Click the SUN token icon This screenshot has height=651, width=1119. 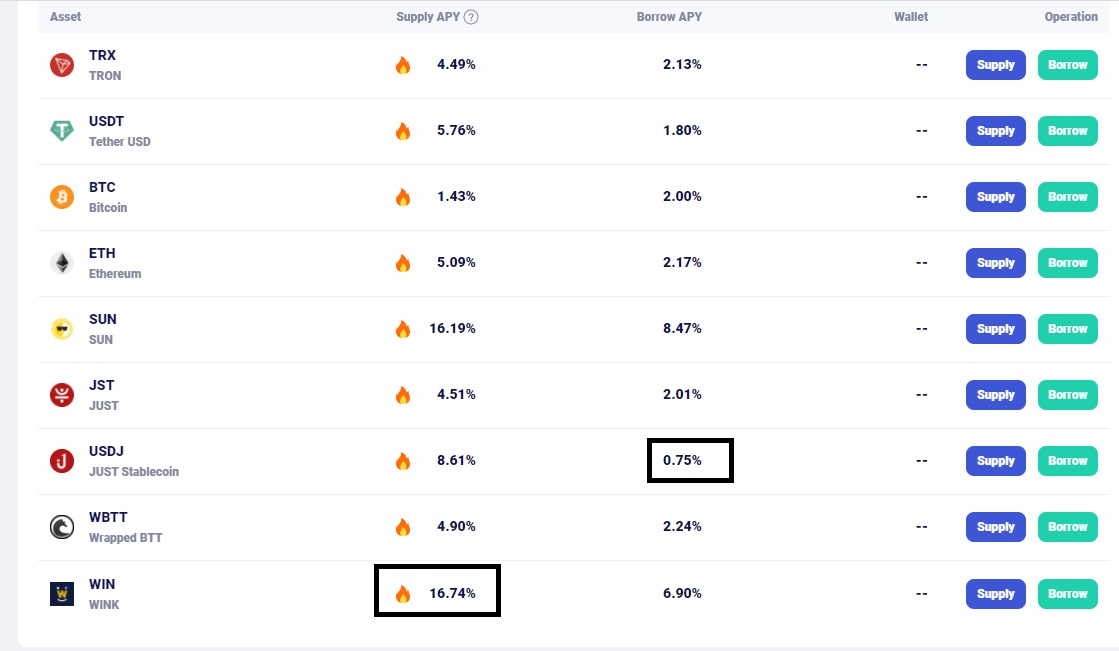point(62,329)
